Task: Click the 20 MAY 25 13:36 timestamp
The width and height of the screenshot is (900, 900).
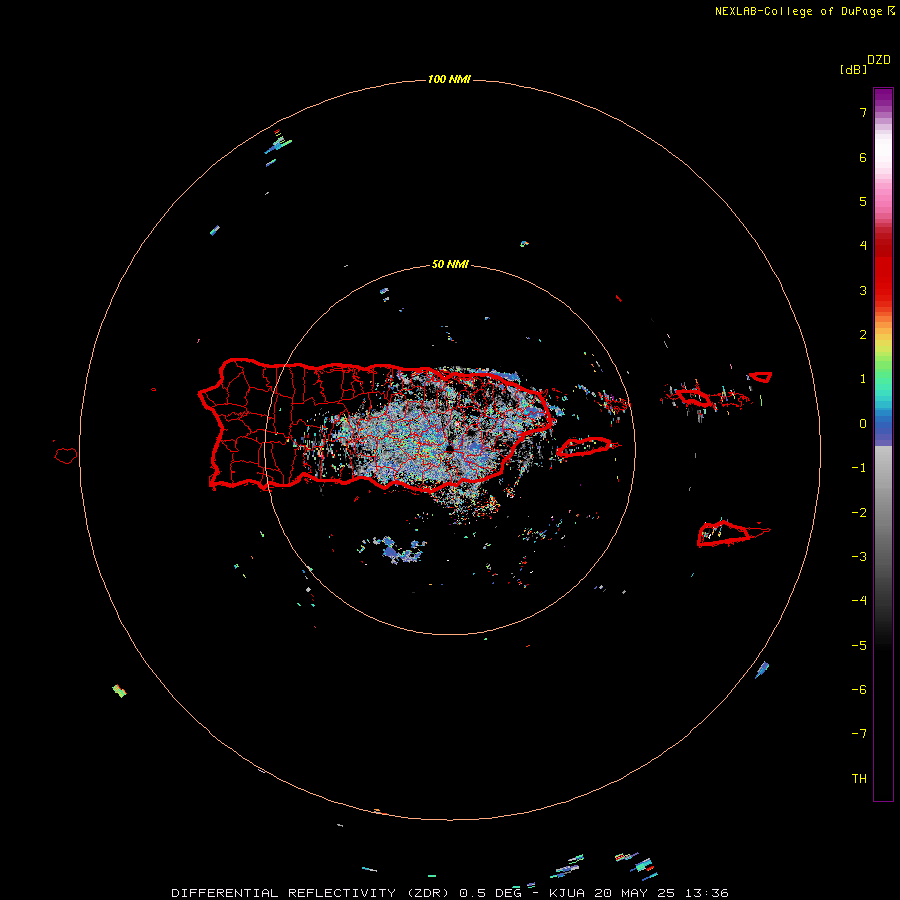Action: (661, 893)
